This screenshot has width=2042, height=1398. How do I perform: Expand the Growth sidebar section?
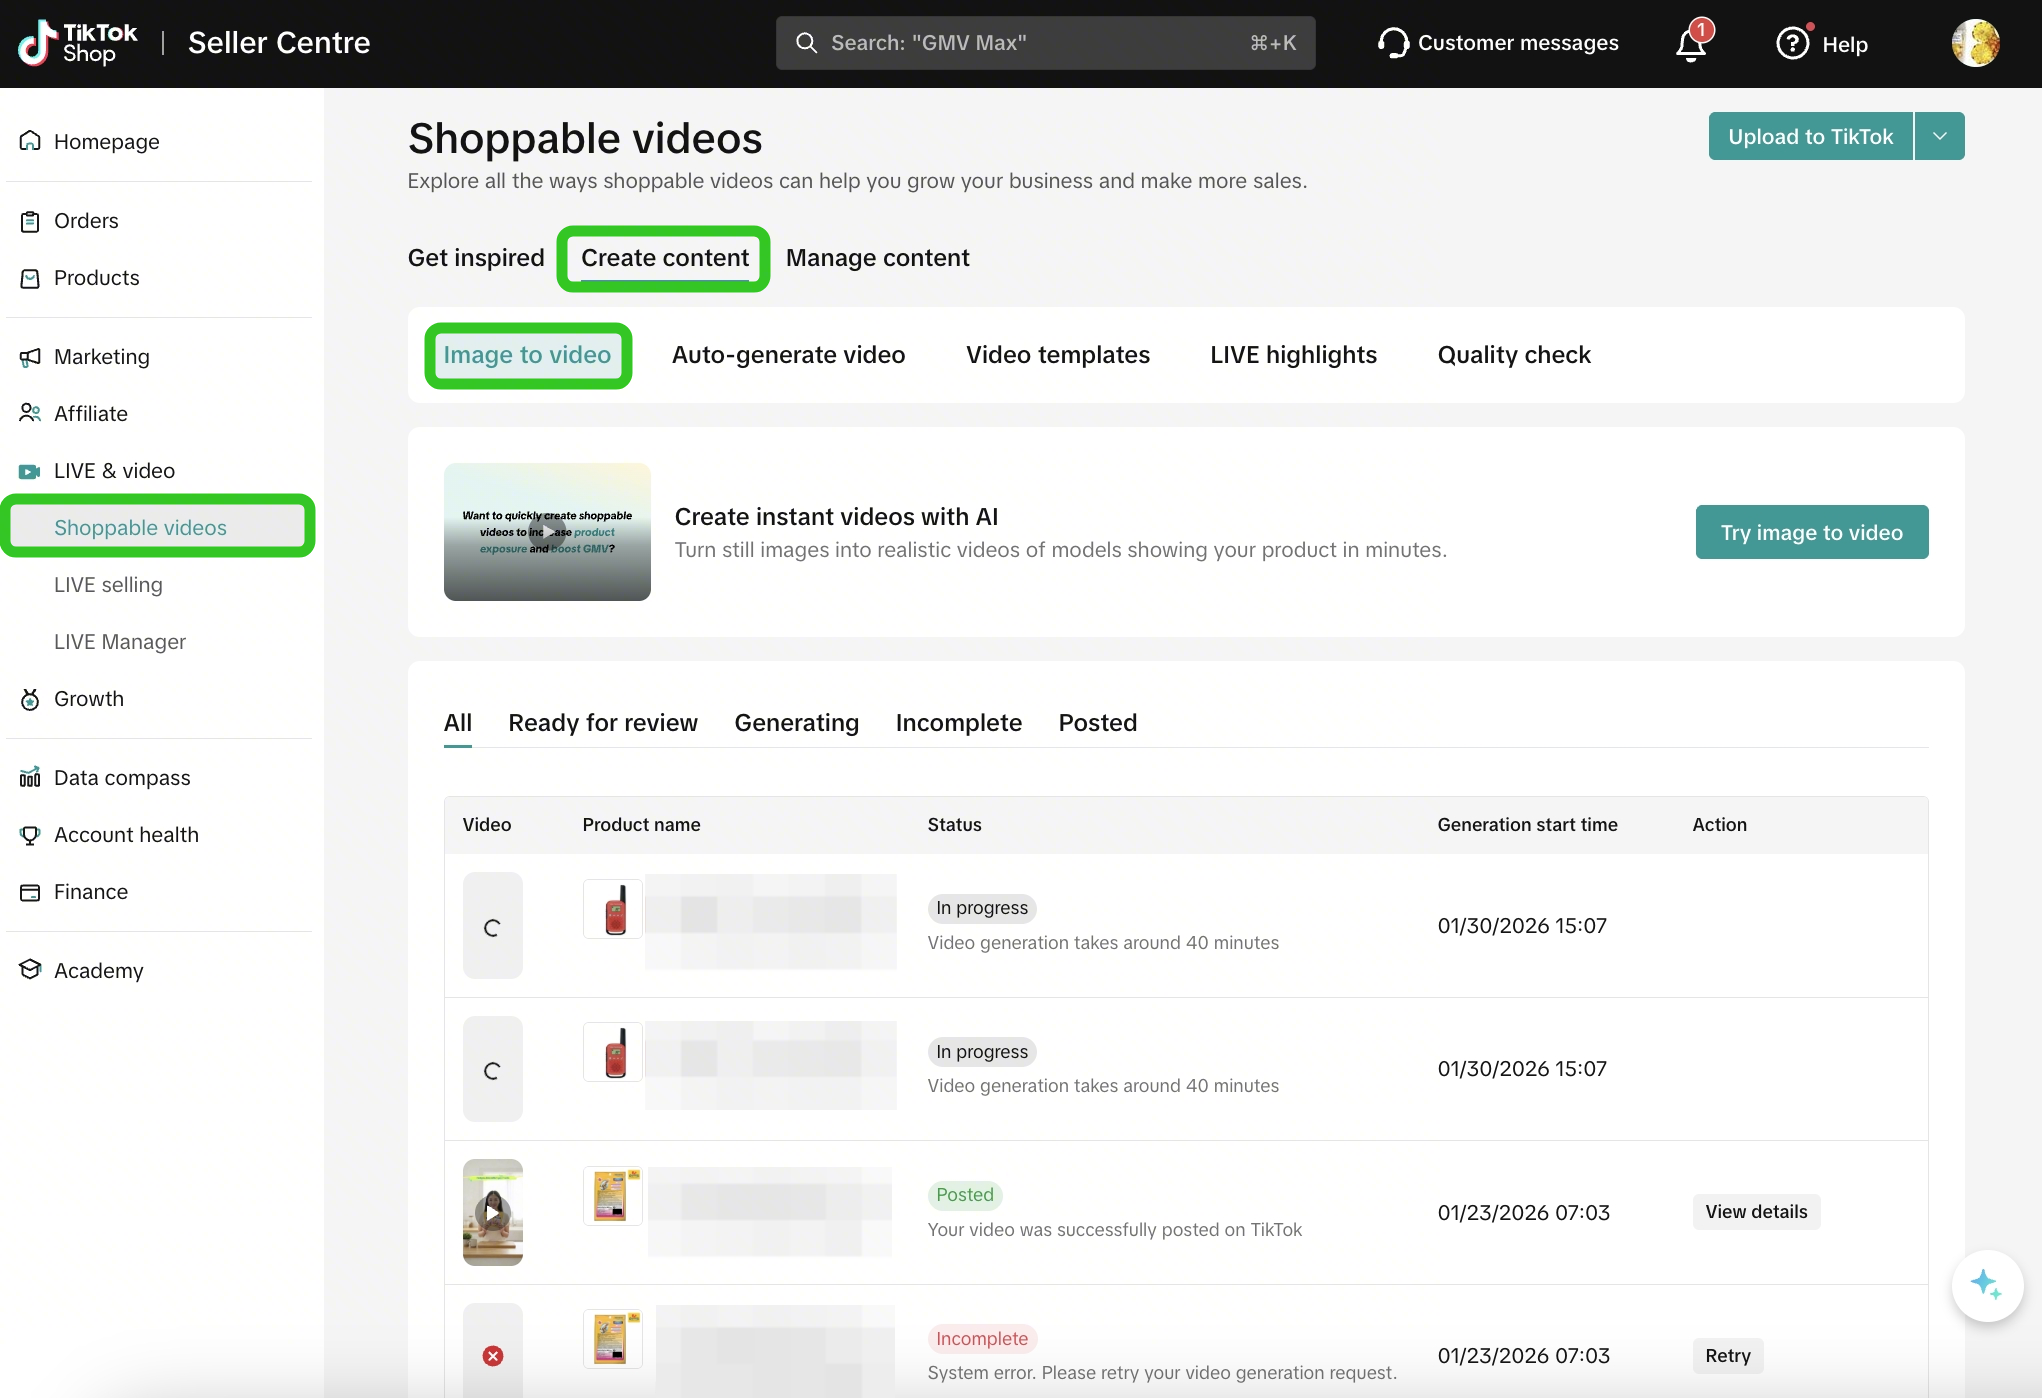coord(88,698)
